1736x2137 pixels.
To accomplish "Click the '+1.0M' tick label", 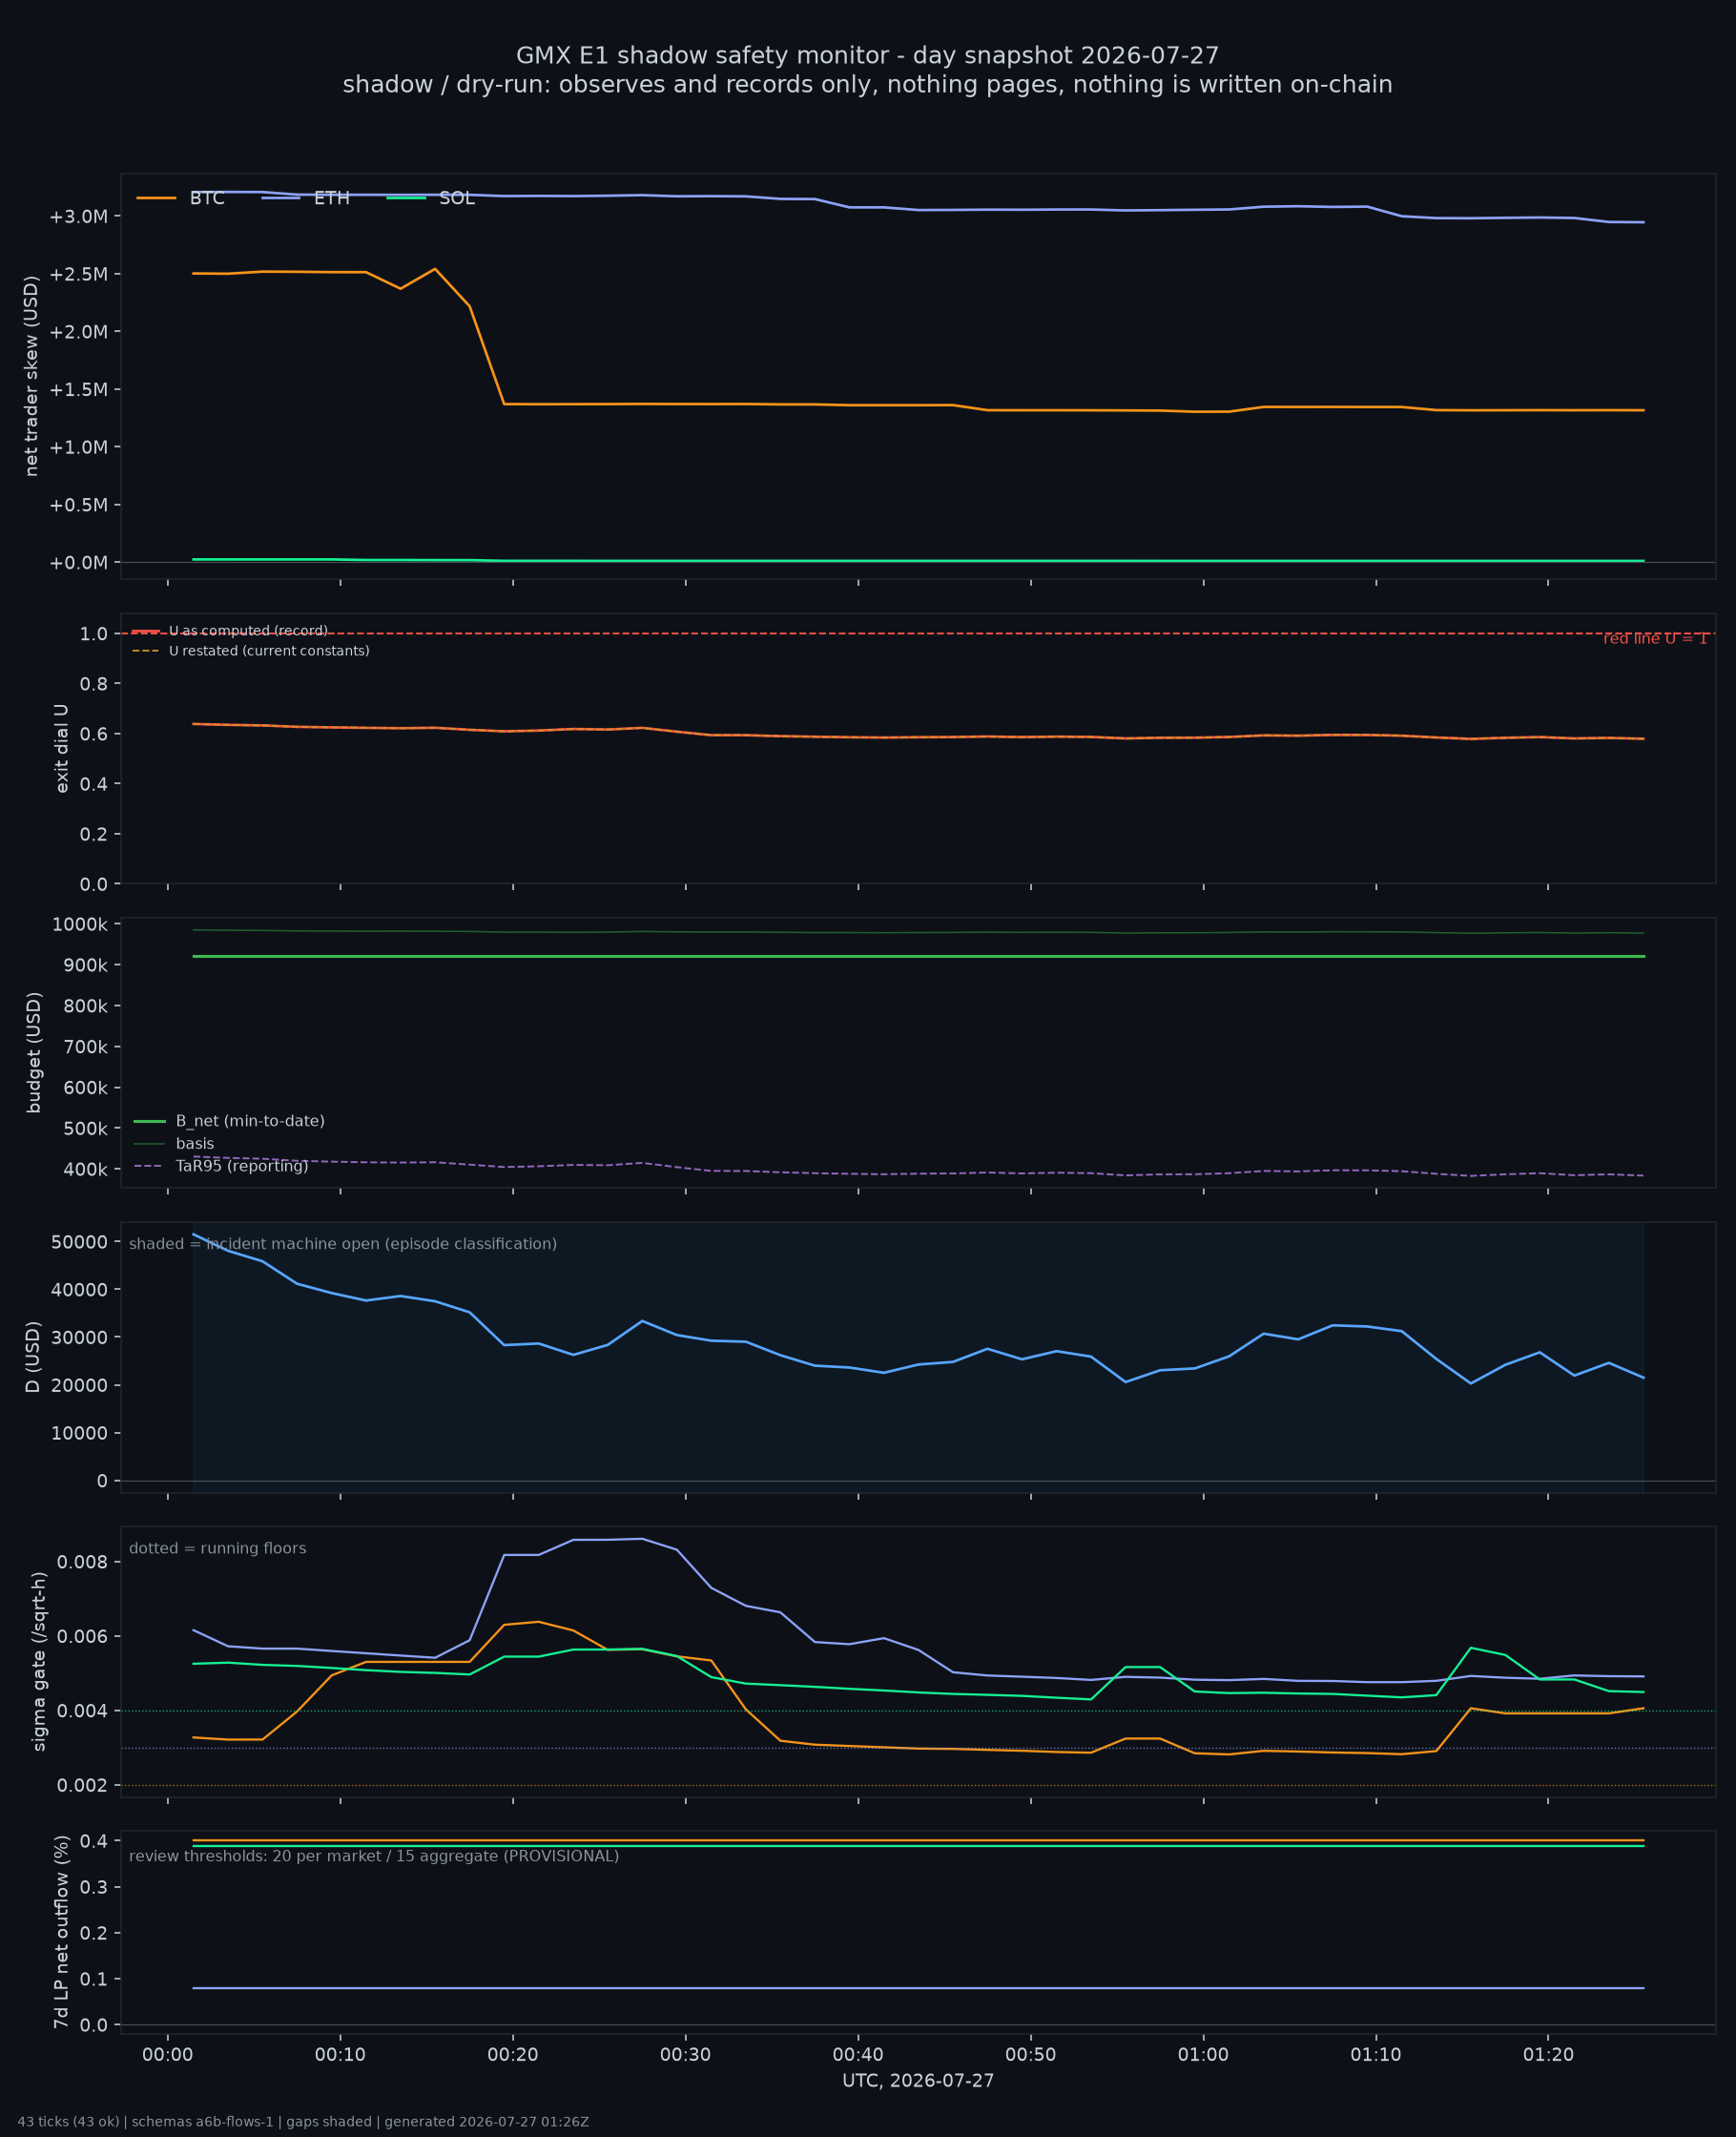I will [x=78, y=447].
